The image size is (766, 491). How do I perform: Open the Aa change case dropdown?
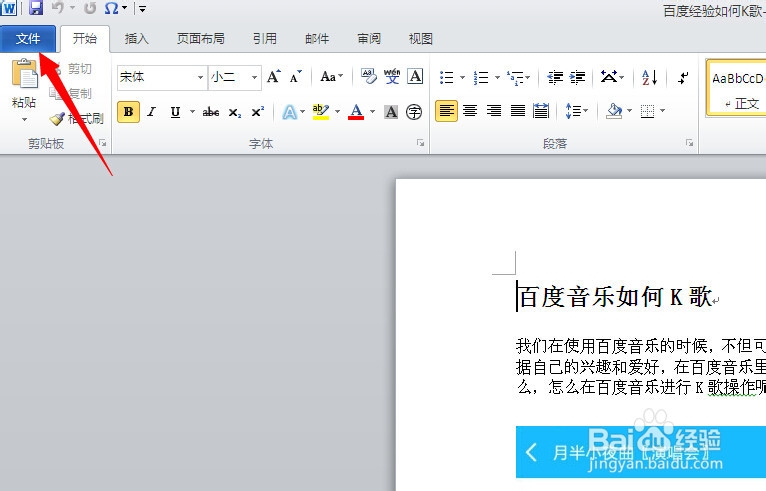pyautogui.click(x=331, y=77)
